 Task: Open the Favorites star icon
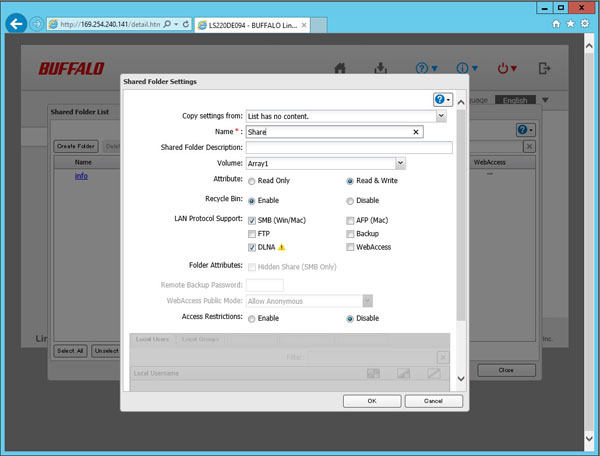570,24
